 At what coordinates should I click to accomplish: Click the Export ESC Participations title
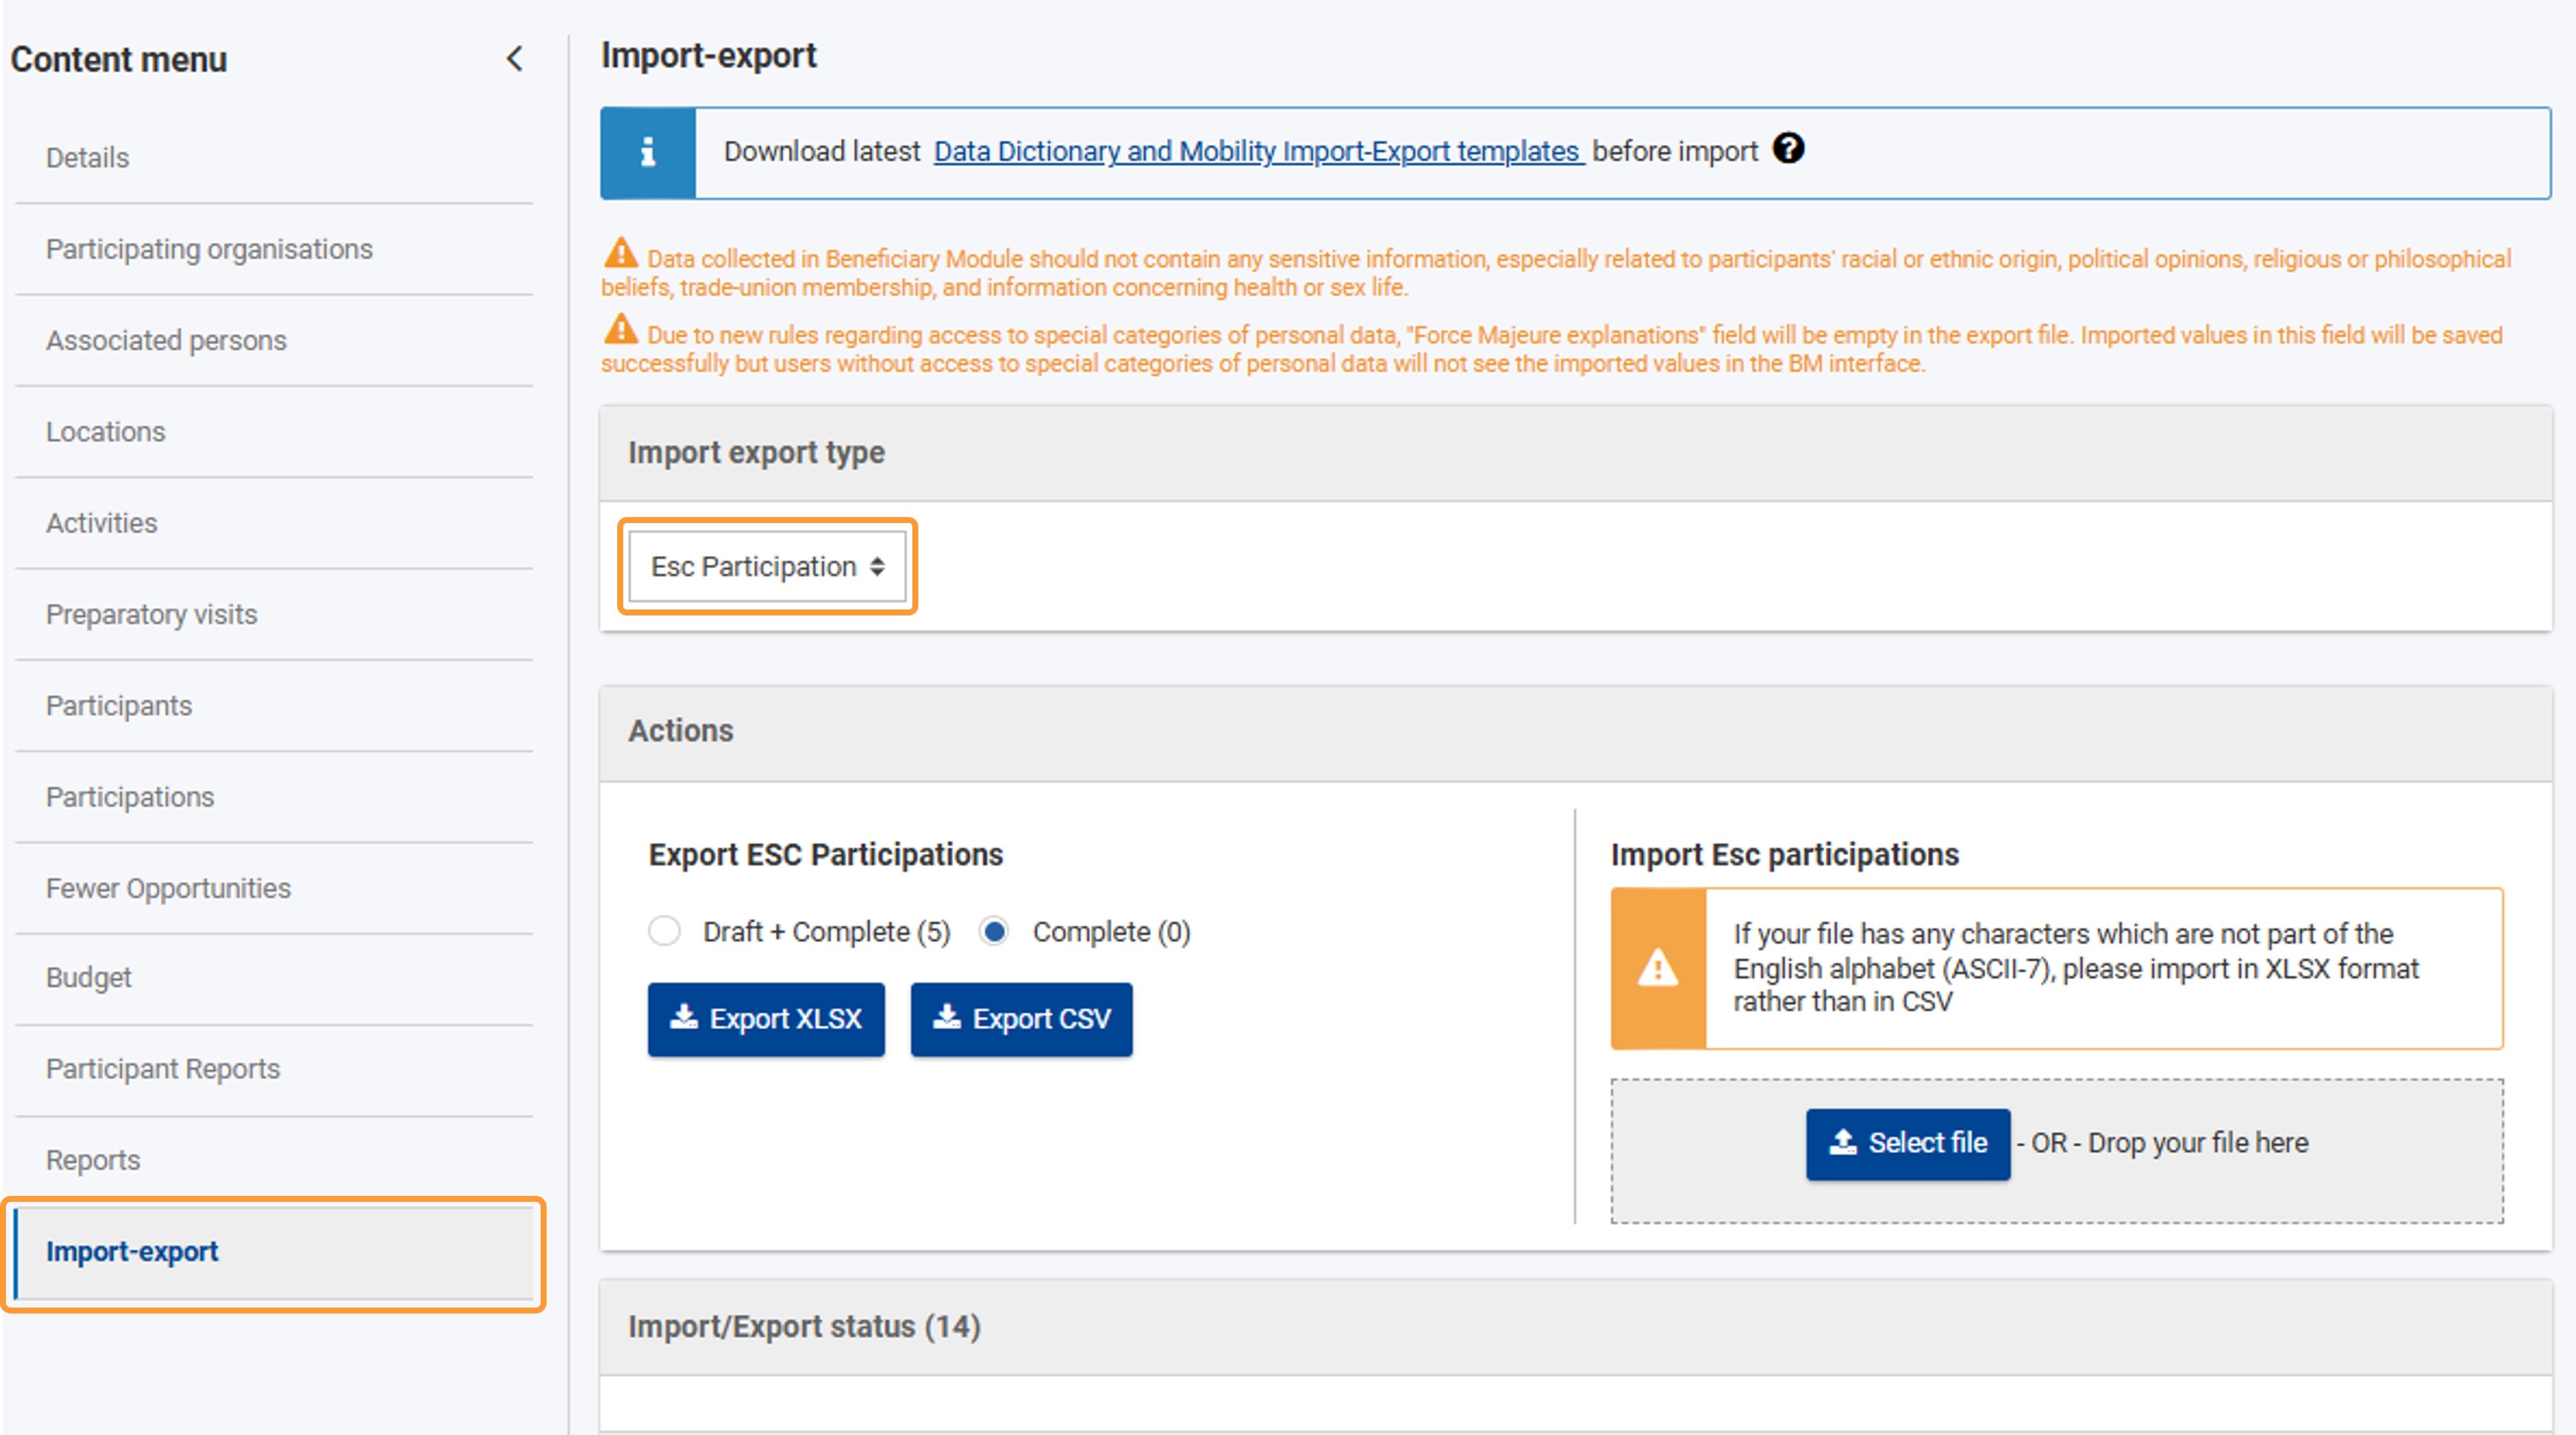[826, 855]
